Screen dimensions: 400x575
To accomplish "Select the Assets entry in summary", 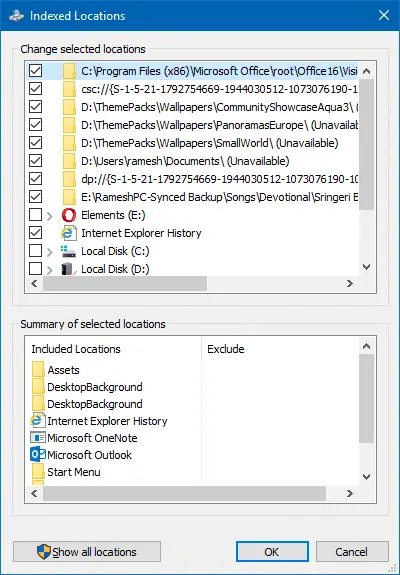I will (63, 370).
